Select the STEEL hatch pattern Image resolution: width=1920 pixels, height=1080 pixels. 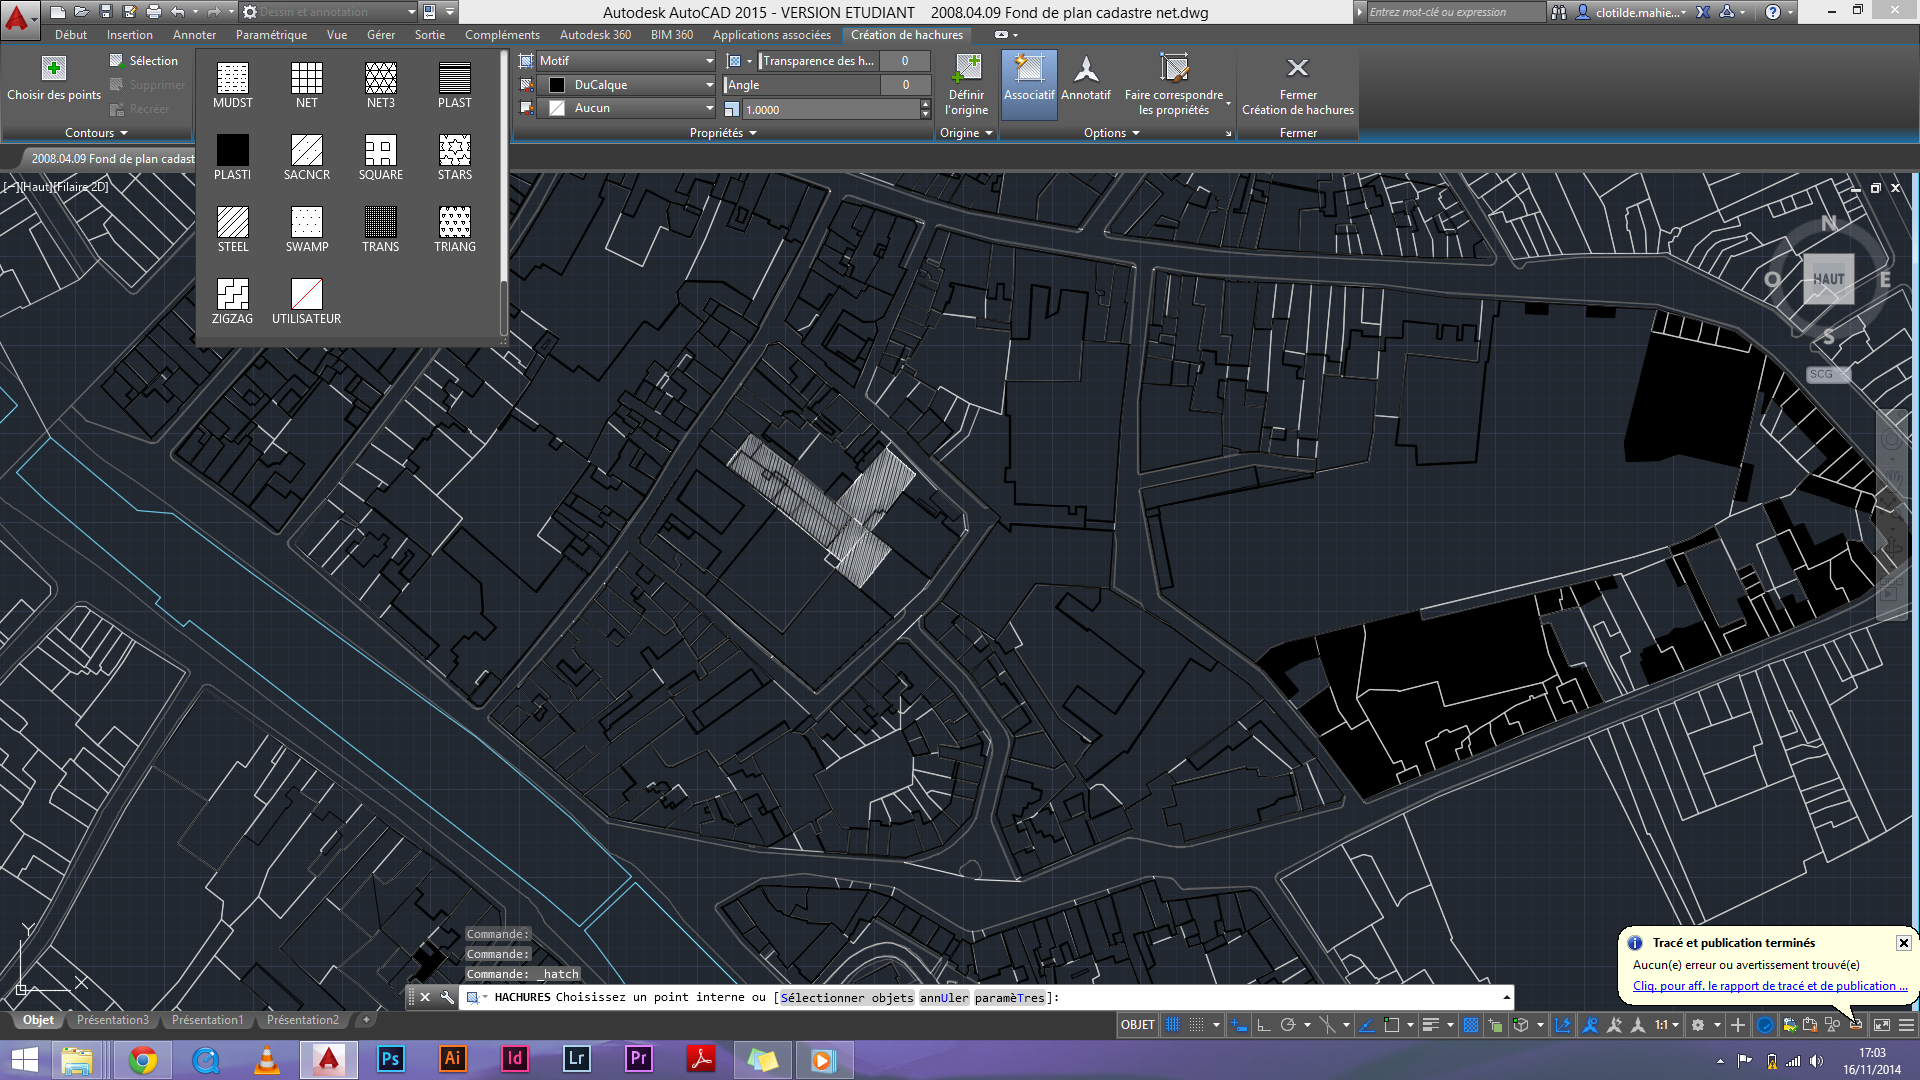point(232,230)
